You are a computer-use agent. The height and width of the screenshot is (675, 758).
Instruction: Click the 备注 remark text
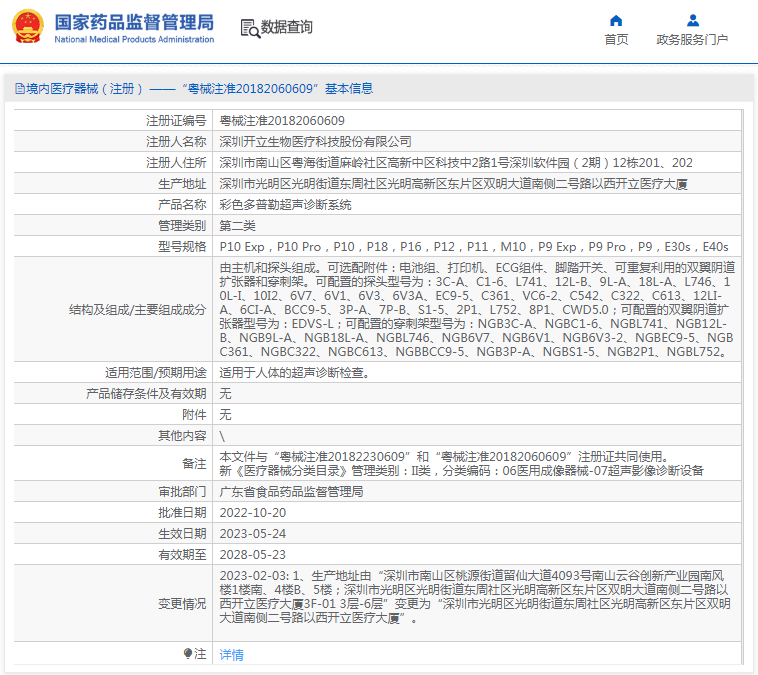(x=461, y=463)
